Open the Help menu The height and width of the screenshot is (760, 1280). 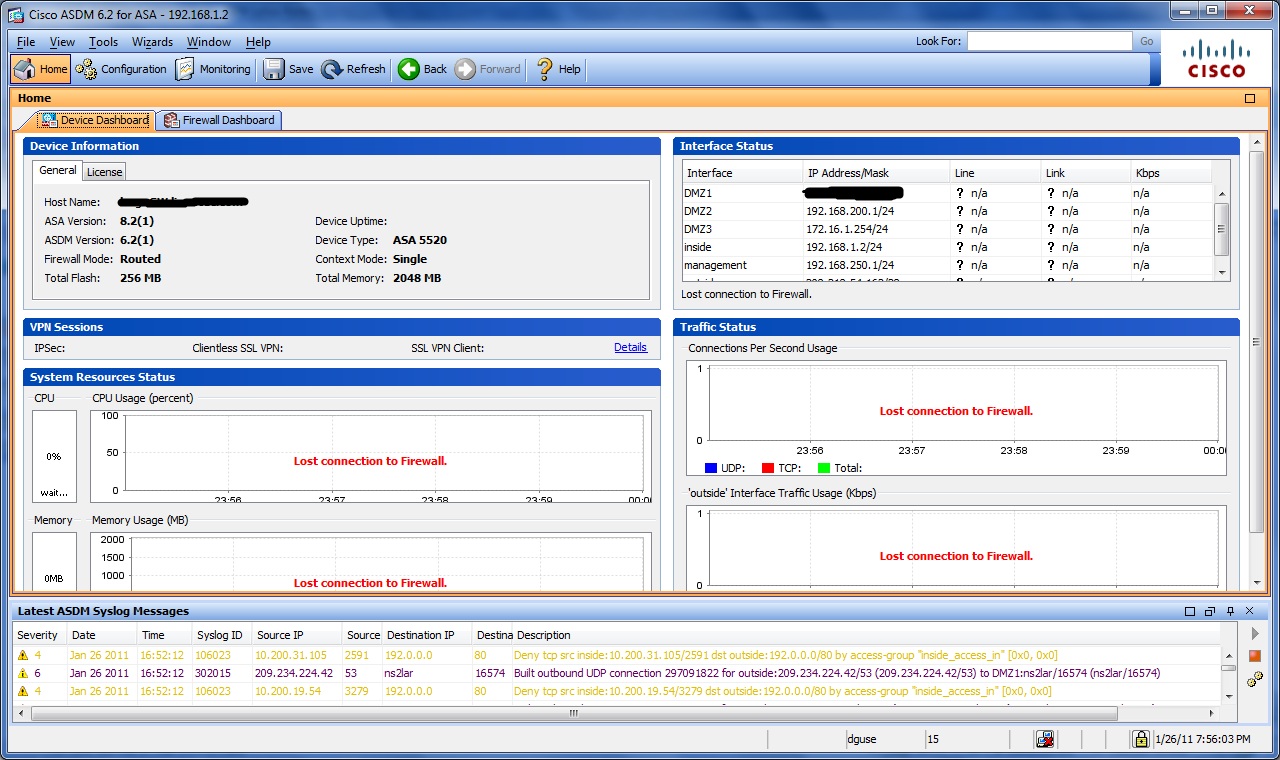[258, 42]
